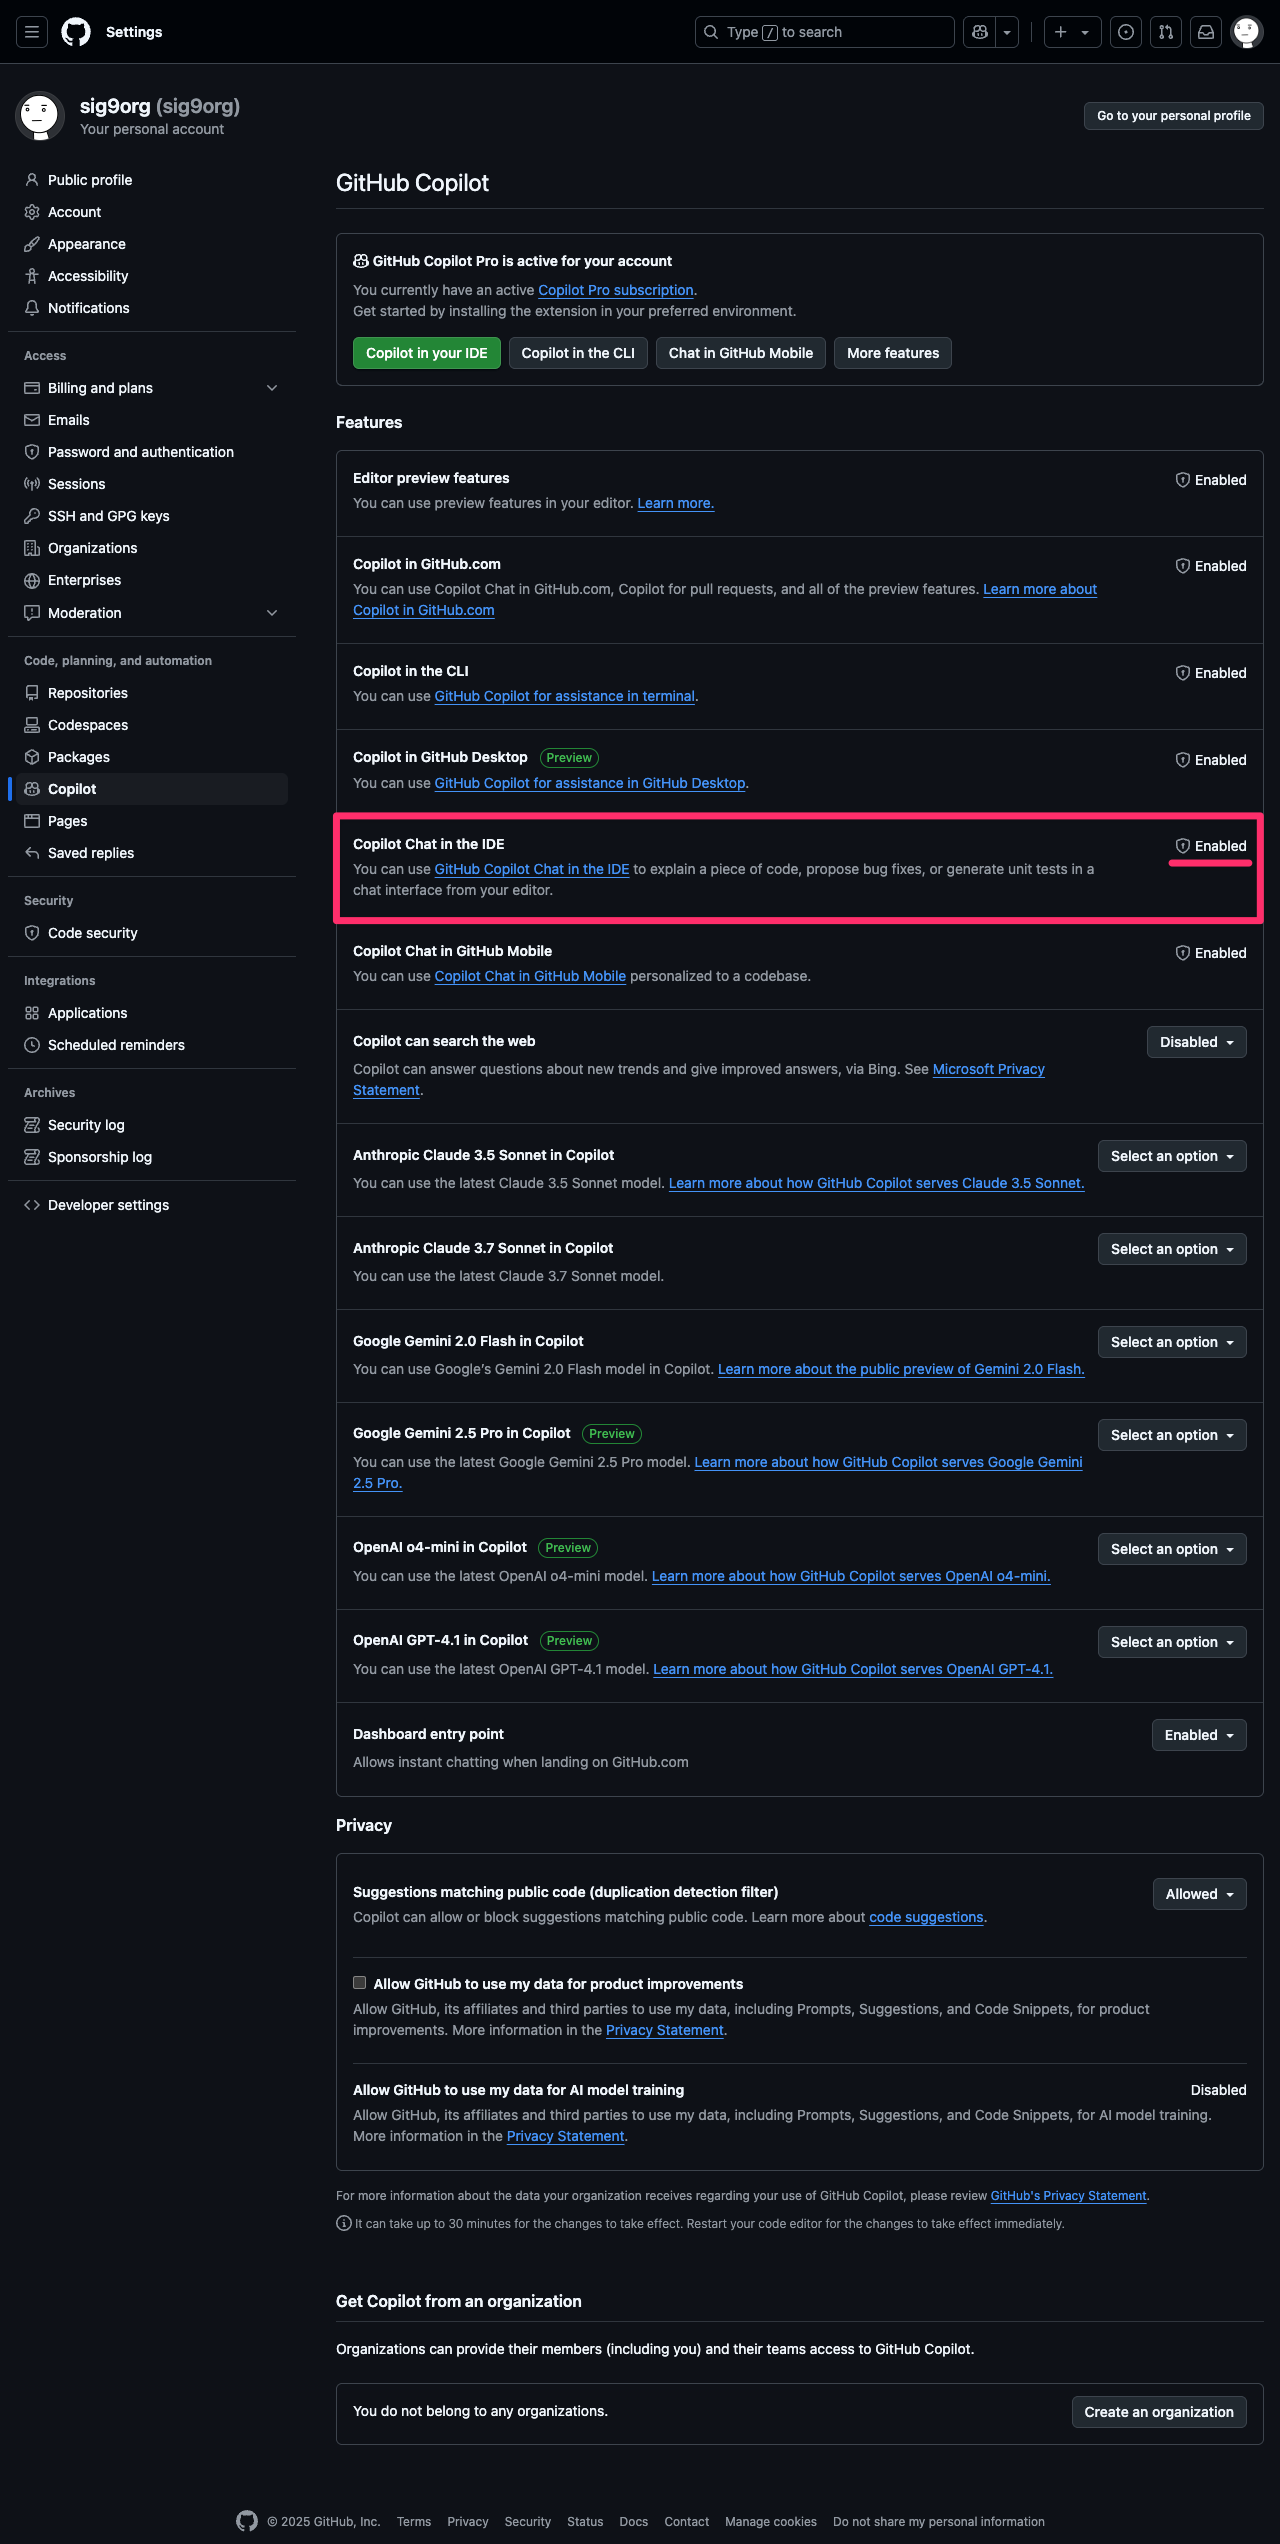
Task: Open user avatar menu in header
Action: coord(1246,32)
